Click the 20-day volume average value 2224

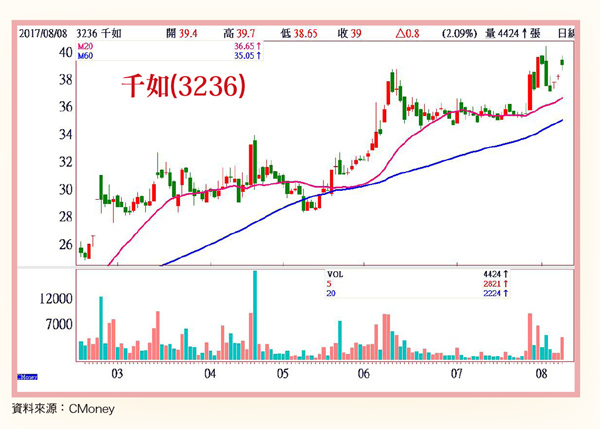coord(496,293)
